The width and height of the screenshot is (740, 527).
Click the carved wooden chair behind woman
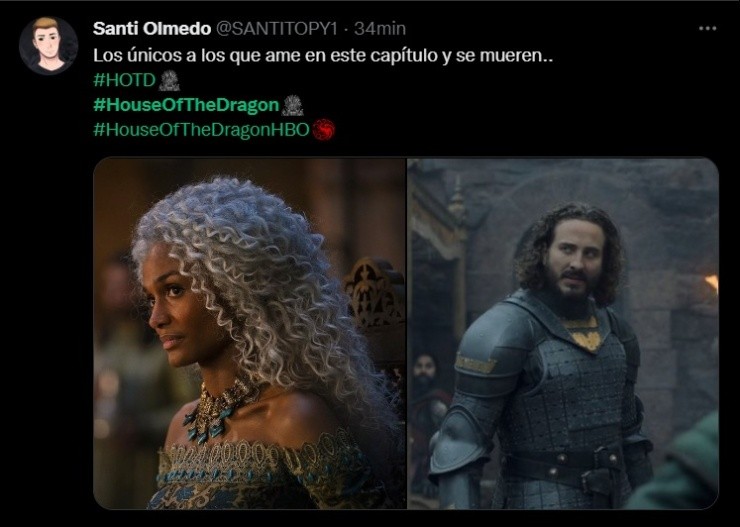(374, 295)
